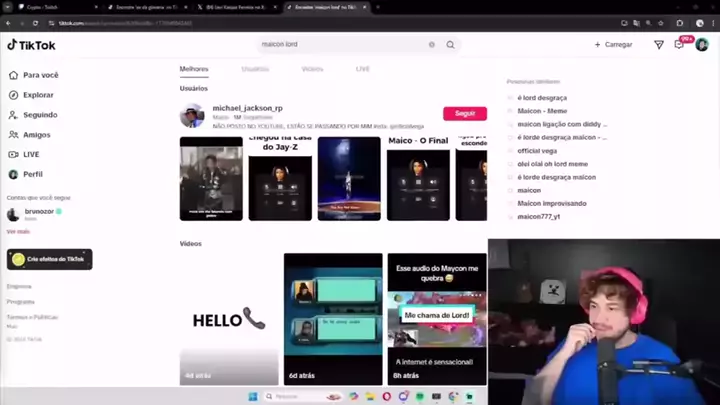Open the HELLO phone video thumbnail
This screenshot has height=405, width=720.
tap(229, 319)
